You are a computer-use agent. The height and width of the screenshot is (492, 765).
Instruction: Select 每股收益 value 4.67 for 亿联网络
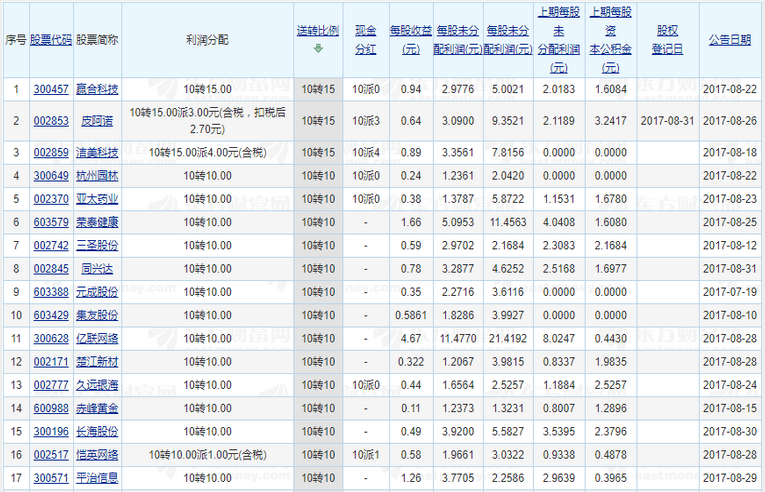click(411, 339)
